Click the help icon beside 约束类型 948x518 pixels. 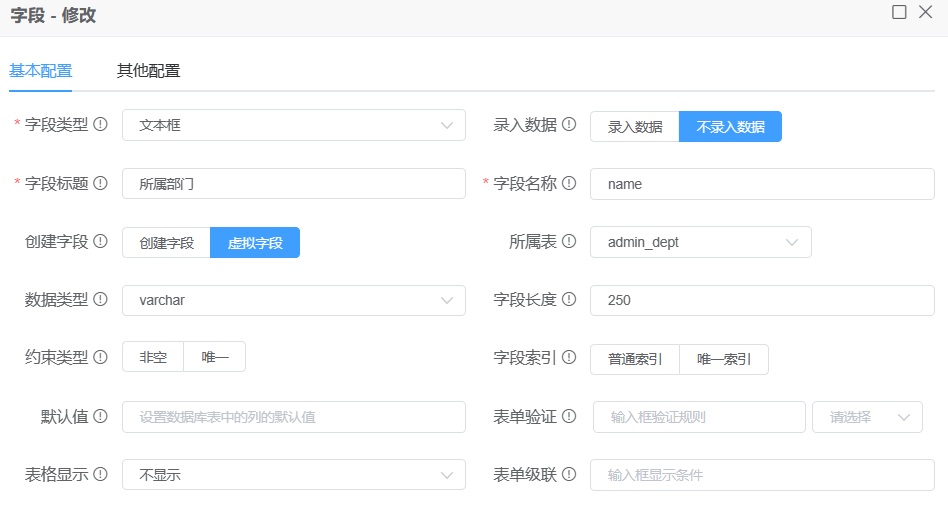coord(100,357)
